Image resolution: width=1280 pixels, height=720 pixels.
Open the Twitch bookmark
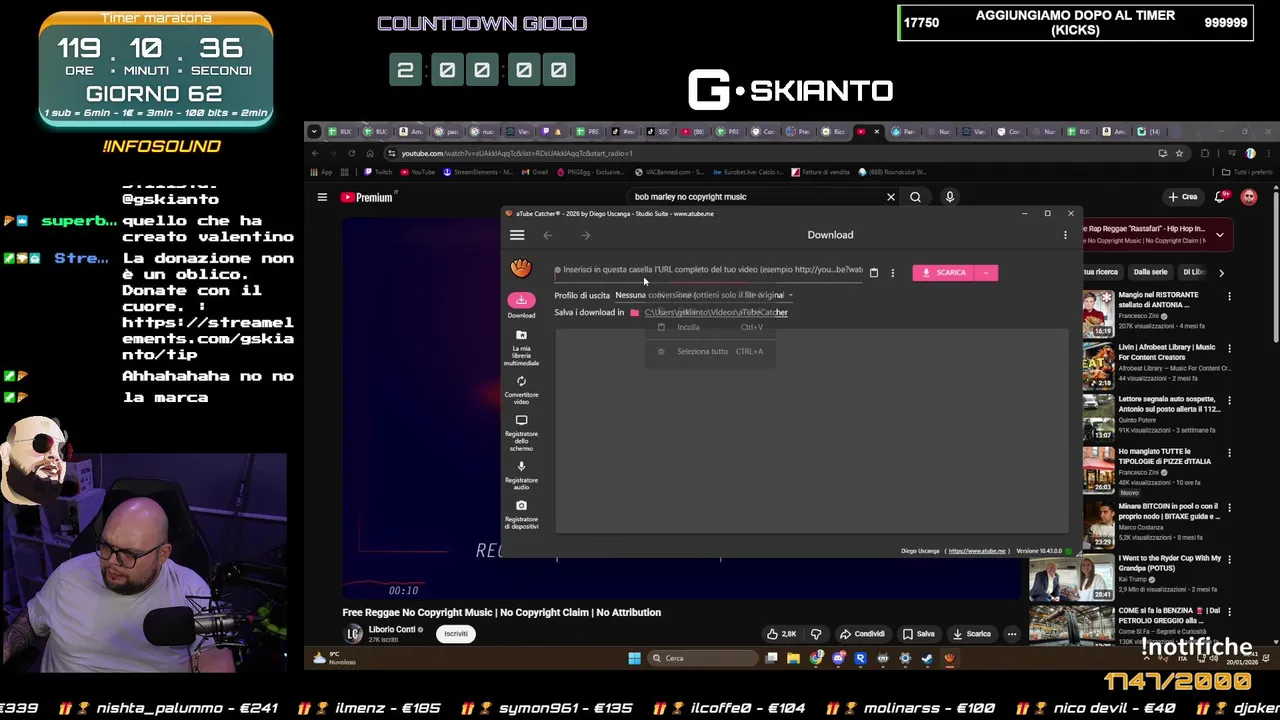(379, 172)
